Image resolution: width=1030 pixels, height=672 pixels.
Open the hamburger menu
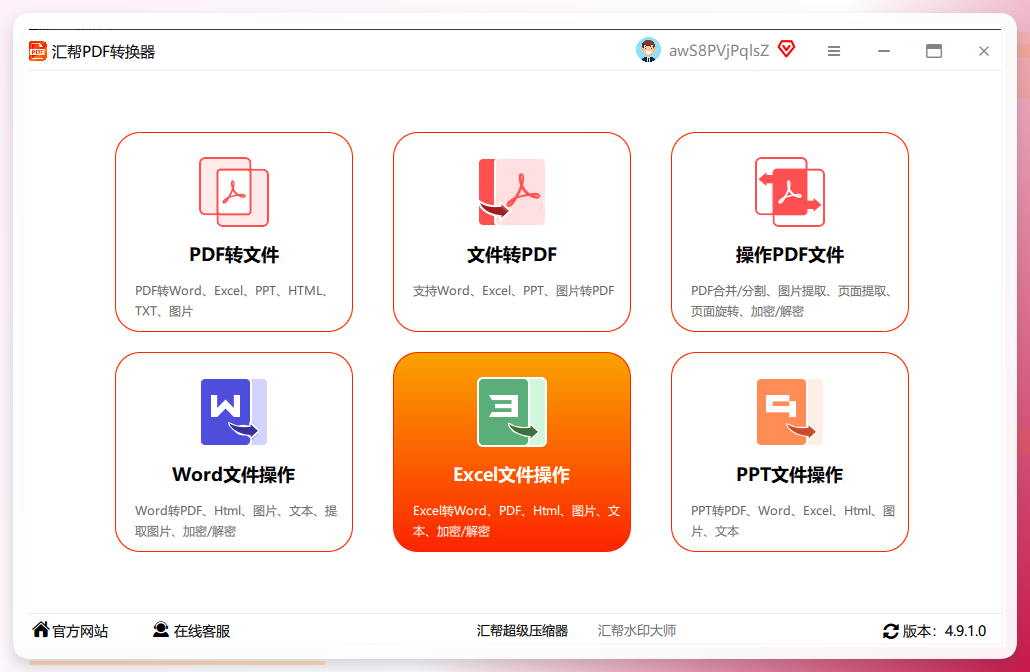pyautogui.click(x=834, y=51)
